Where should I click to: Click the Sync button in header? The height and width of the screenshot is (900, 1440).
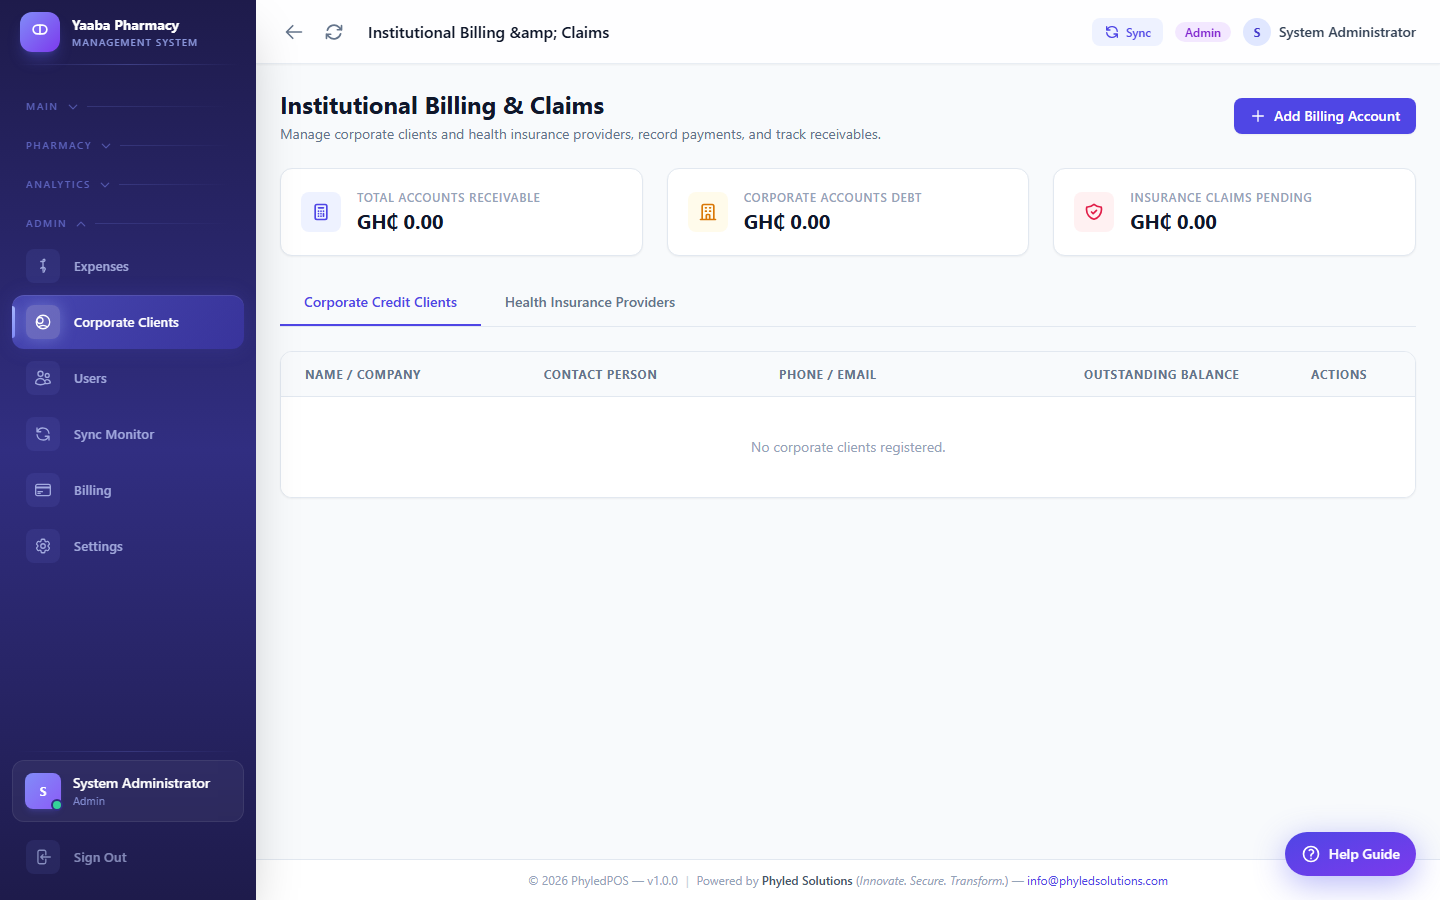(x=1127, y=32)
